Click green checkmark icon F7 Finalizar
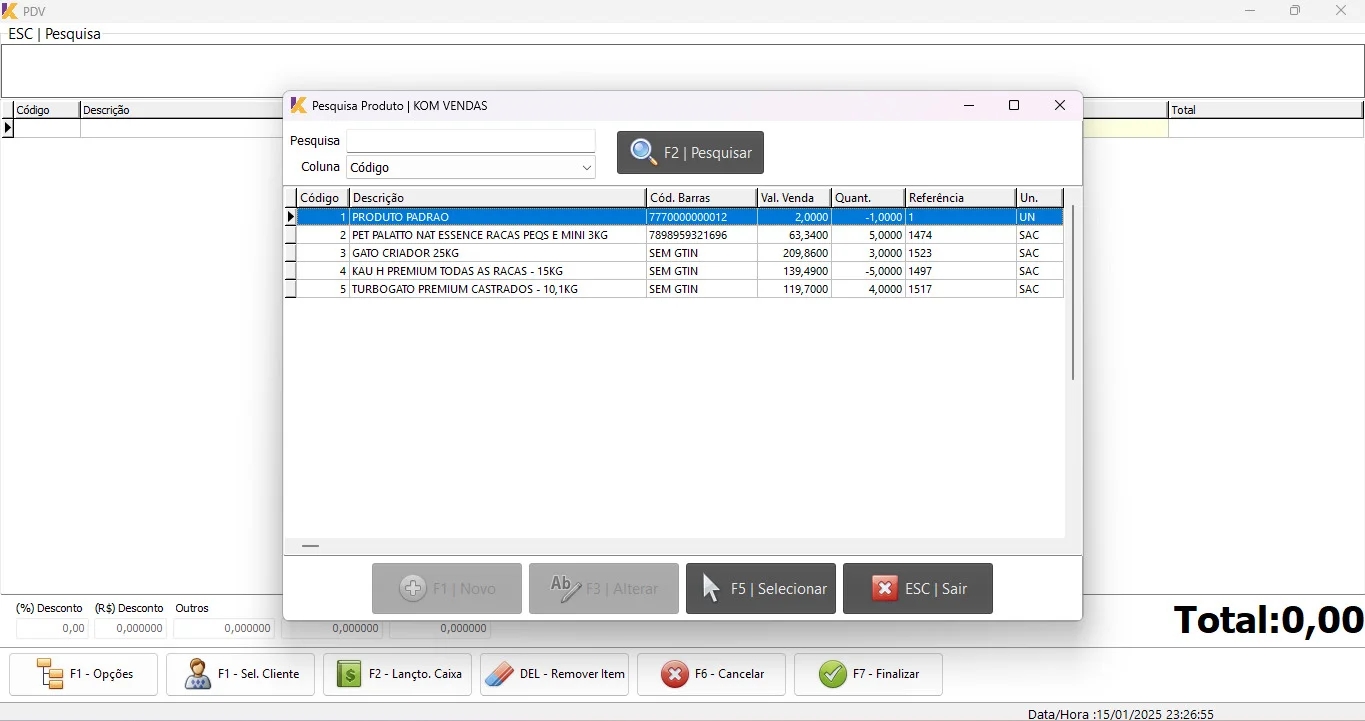Viewport: 1365px width, 721px height. pyautogui.click(x=832, y=674)
